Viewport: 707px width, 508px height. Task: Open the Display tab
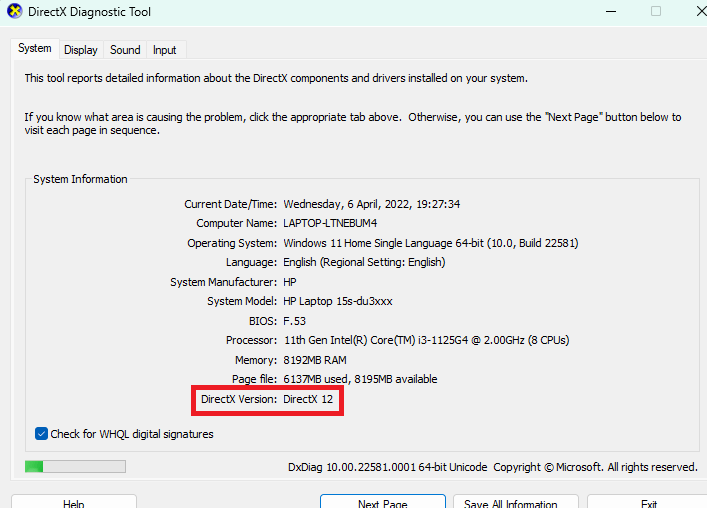point(81,50)
